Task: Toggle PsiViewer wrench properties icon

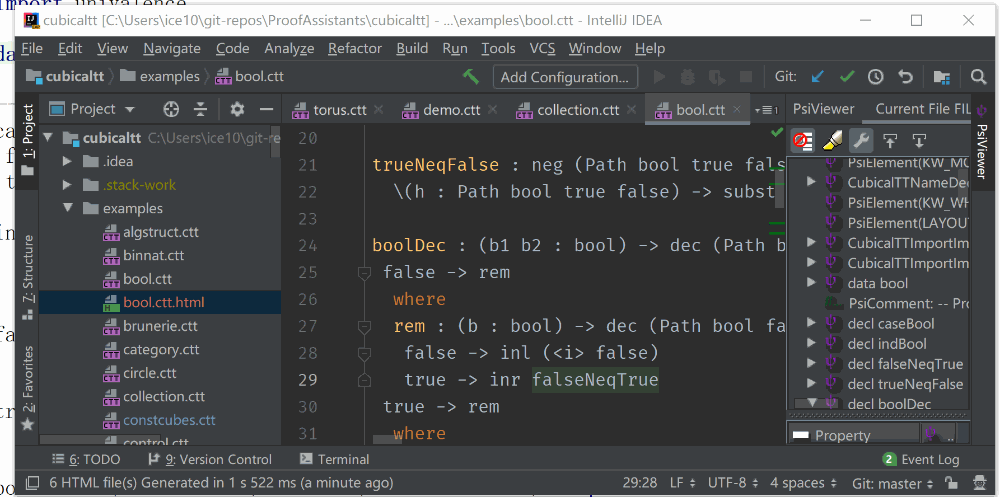Action: coord(861,140)
